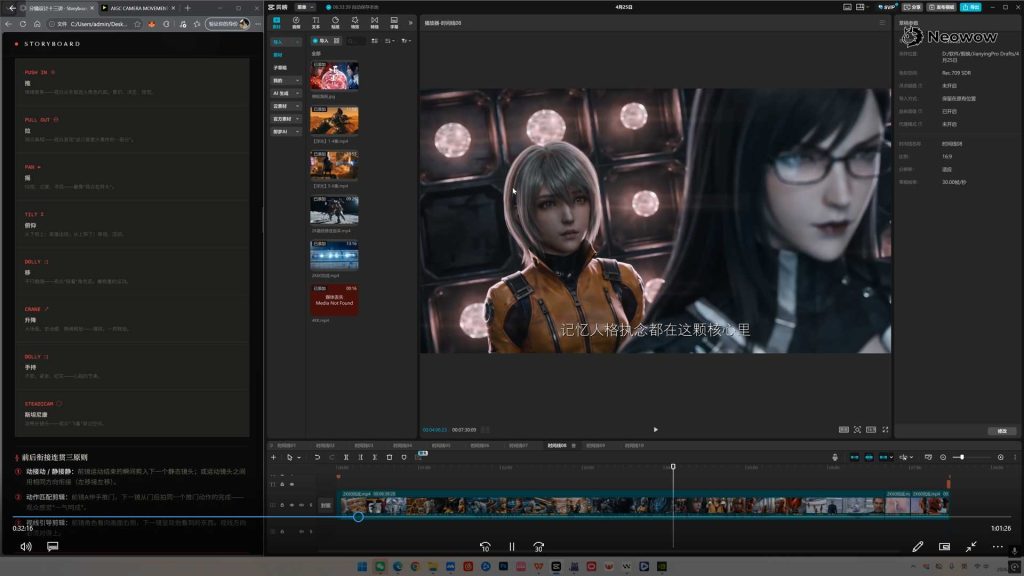Click the Cover button on the main track

tap(326, 505)
